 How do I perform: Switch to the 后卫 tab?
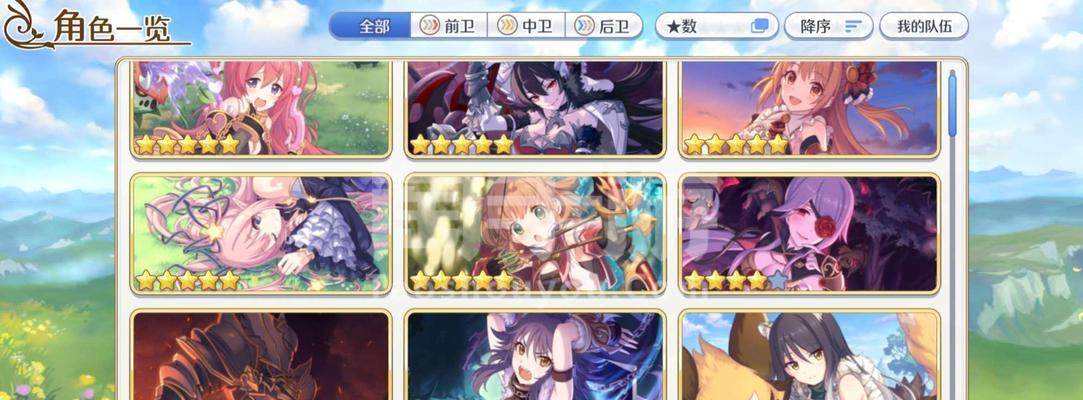(604, 26)
